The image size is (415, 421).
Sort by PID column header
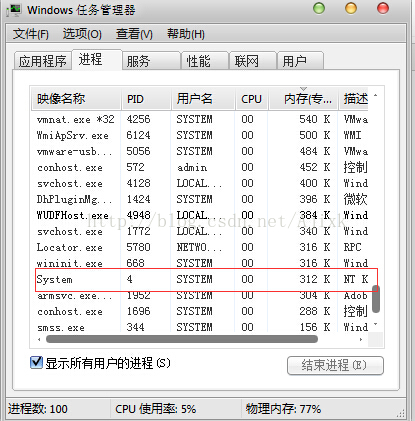point(146,99)
